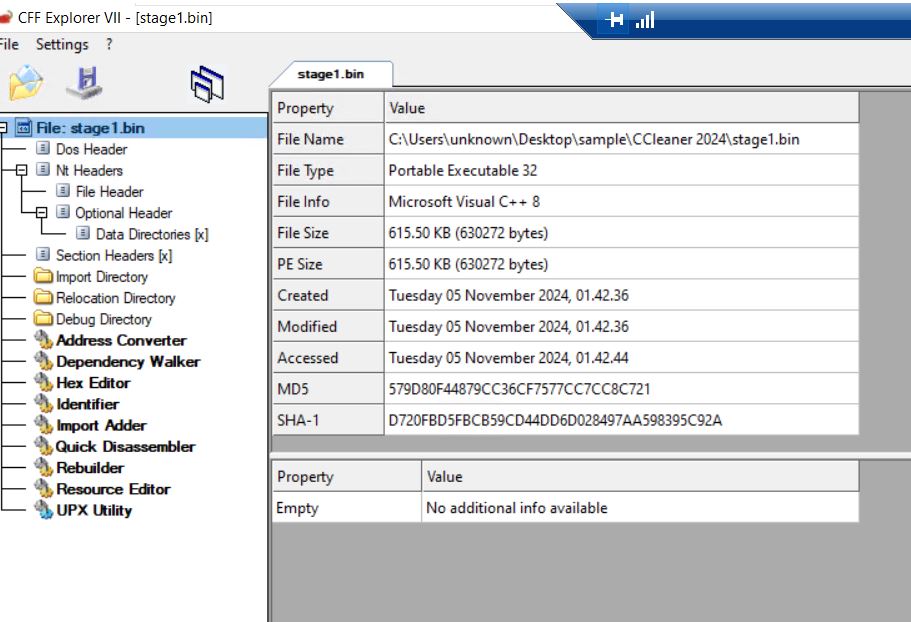
Task: Click the Open file toolbar icon
Action: coord(25,84)
